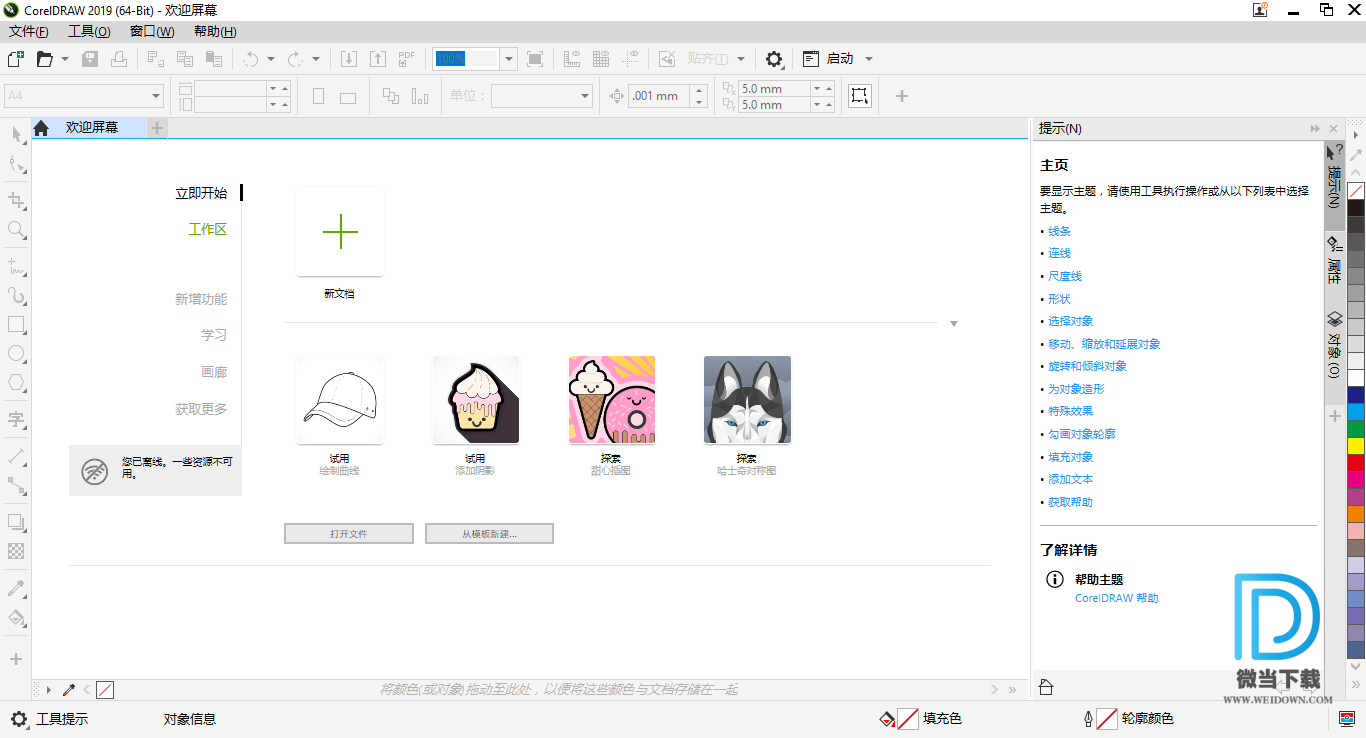Expand the undo history dropdown arrow
This screenshot has height=738, width=1366.
pos(271,59)
